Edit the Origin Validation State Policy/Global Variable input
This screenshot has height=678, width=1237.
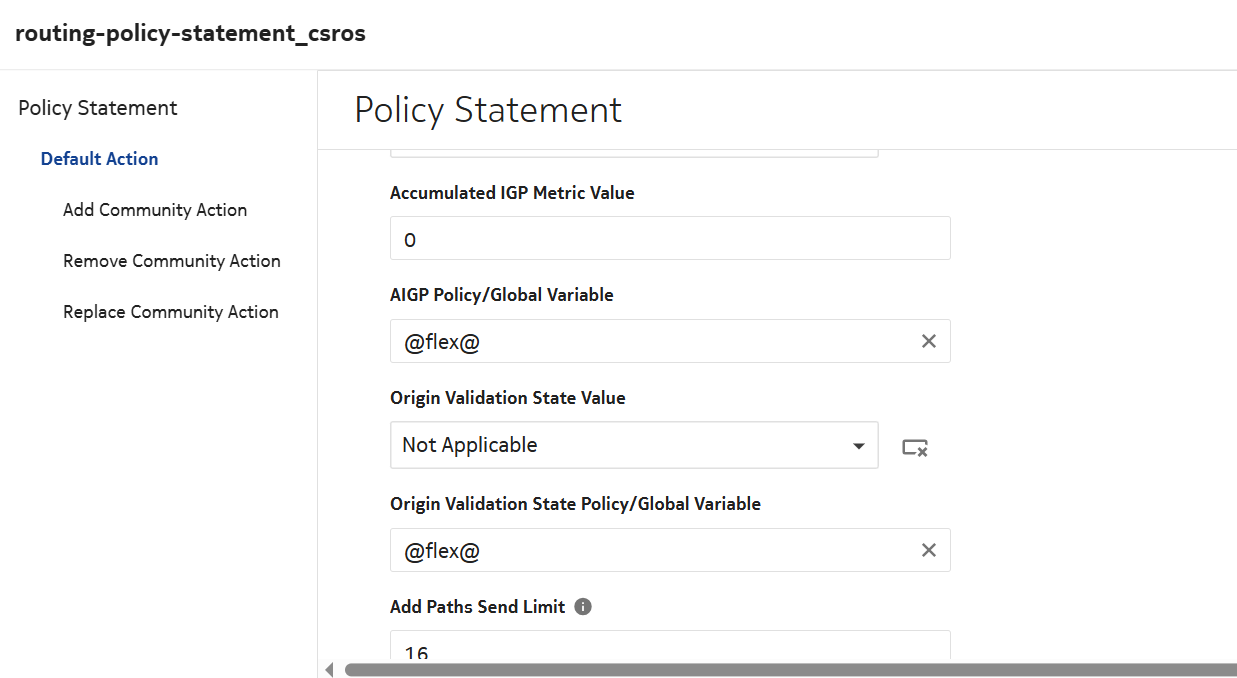pos(650,551)
